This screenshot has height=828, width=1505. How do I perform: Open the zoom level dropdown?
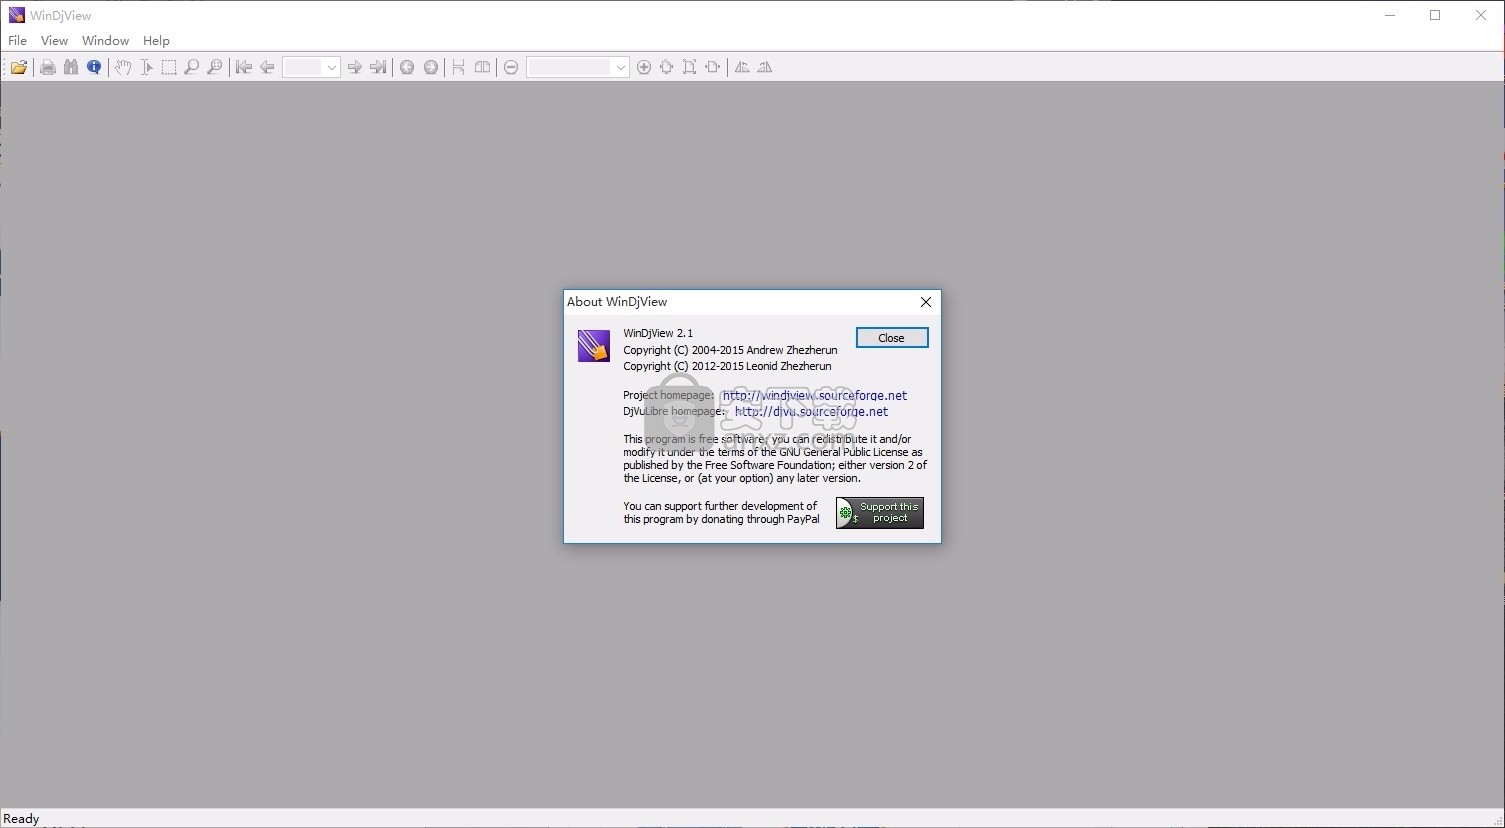coord(620,67)
